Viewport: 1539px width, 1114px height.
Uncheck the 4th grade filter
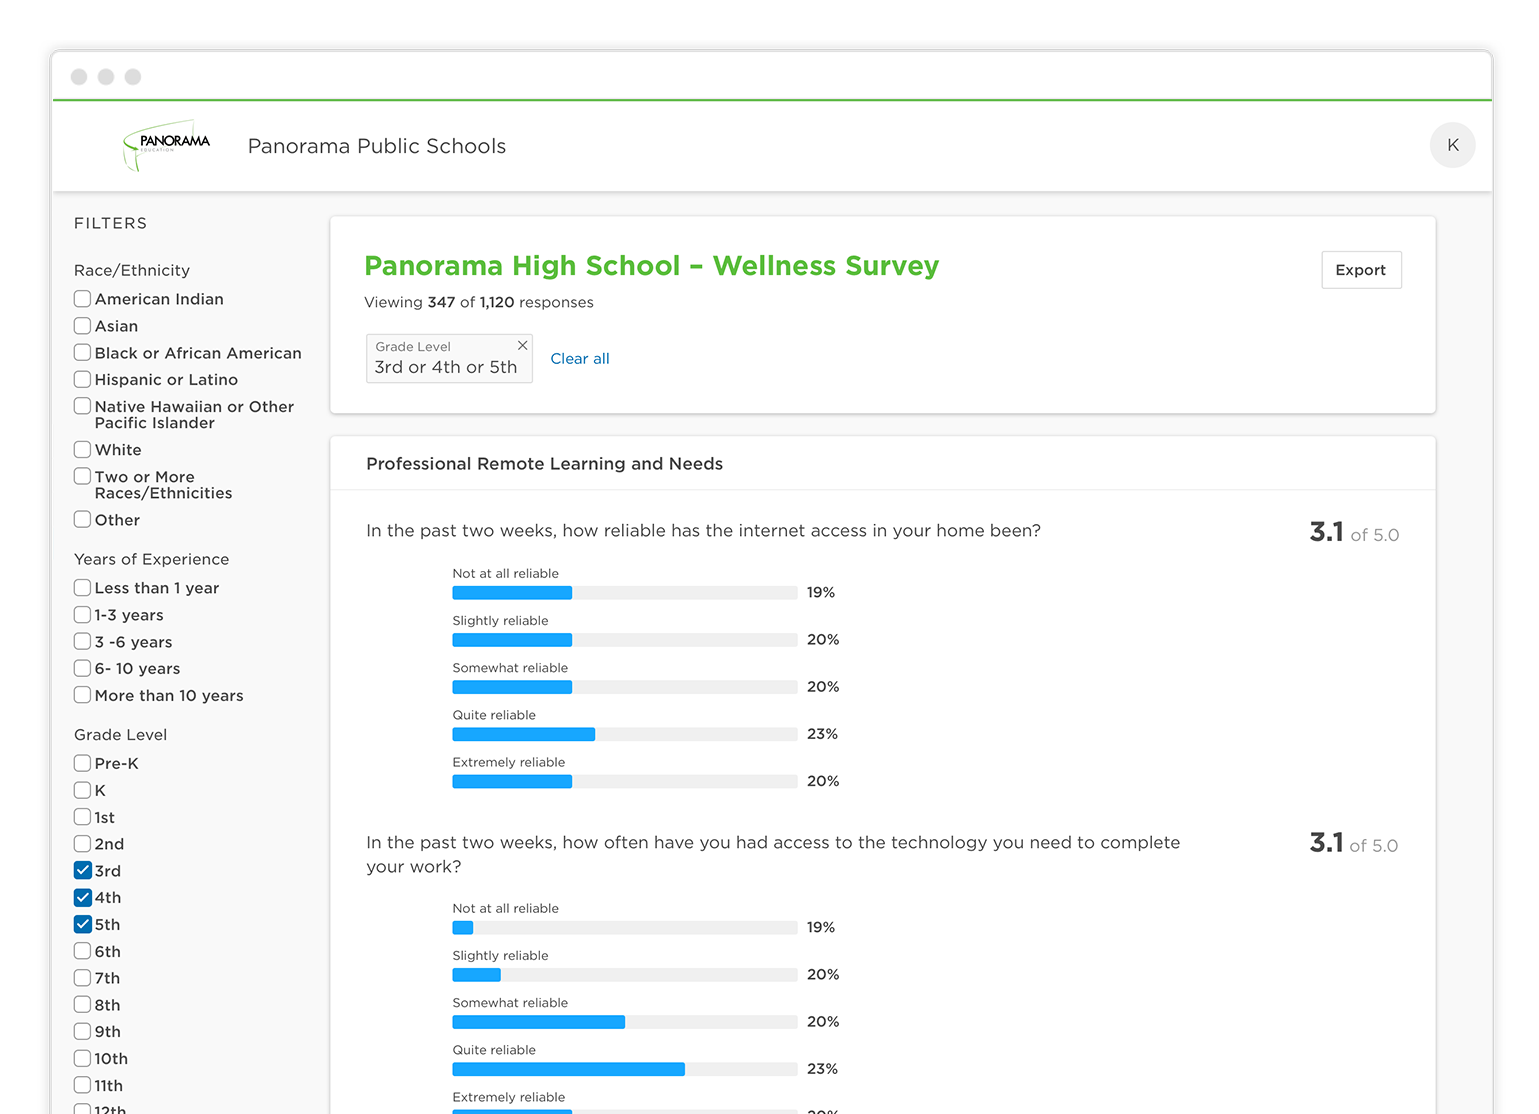click(x=83, y=898)
